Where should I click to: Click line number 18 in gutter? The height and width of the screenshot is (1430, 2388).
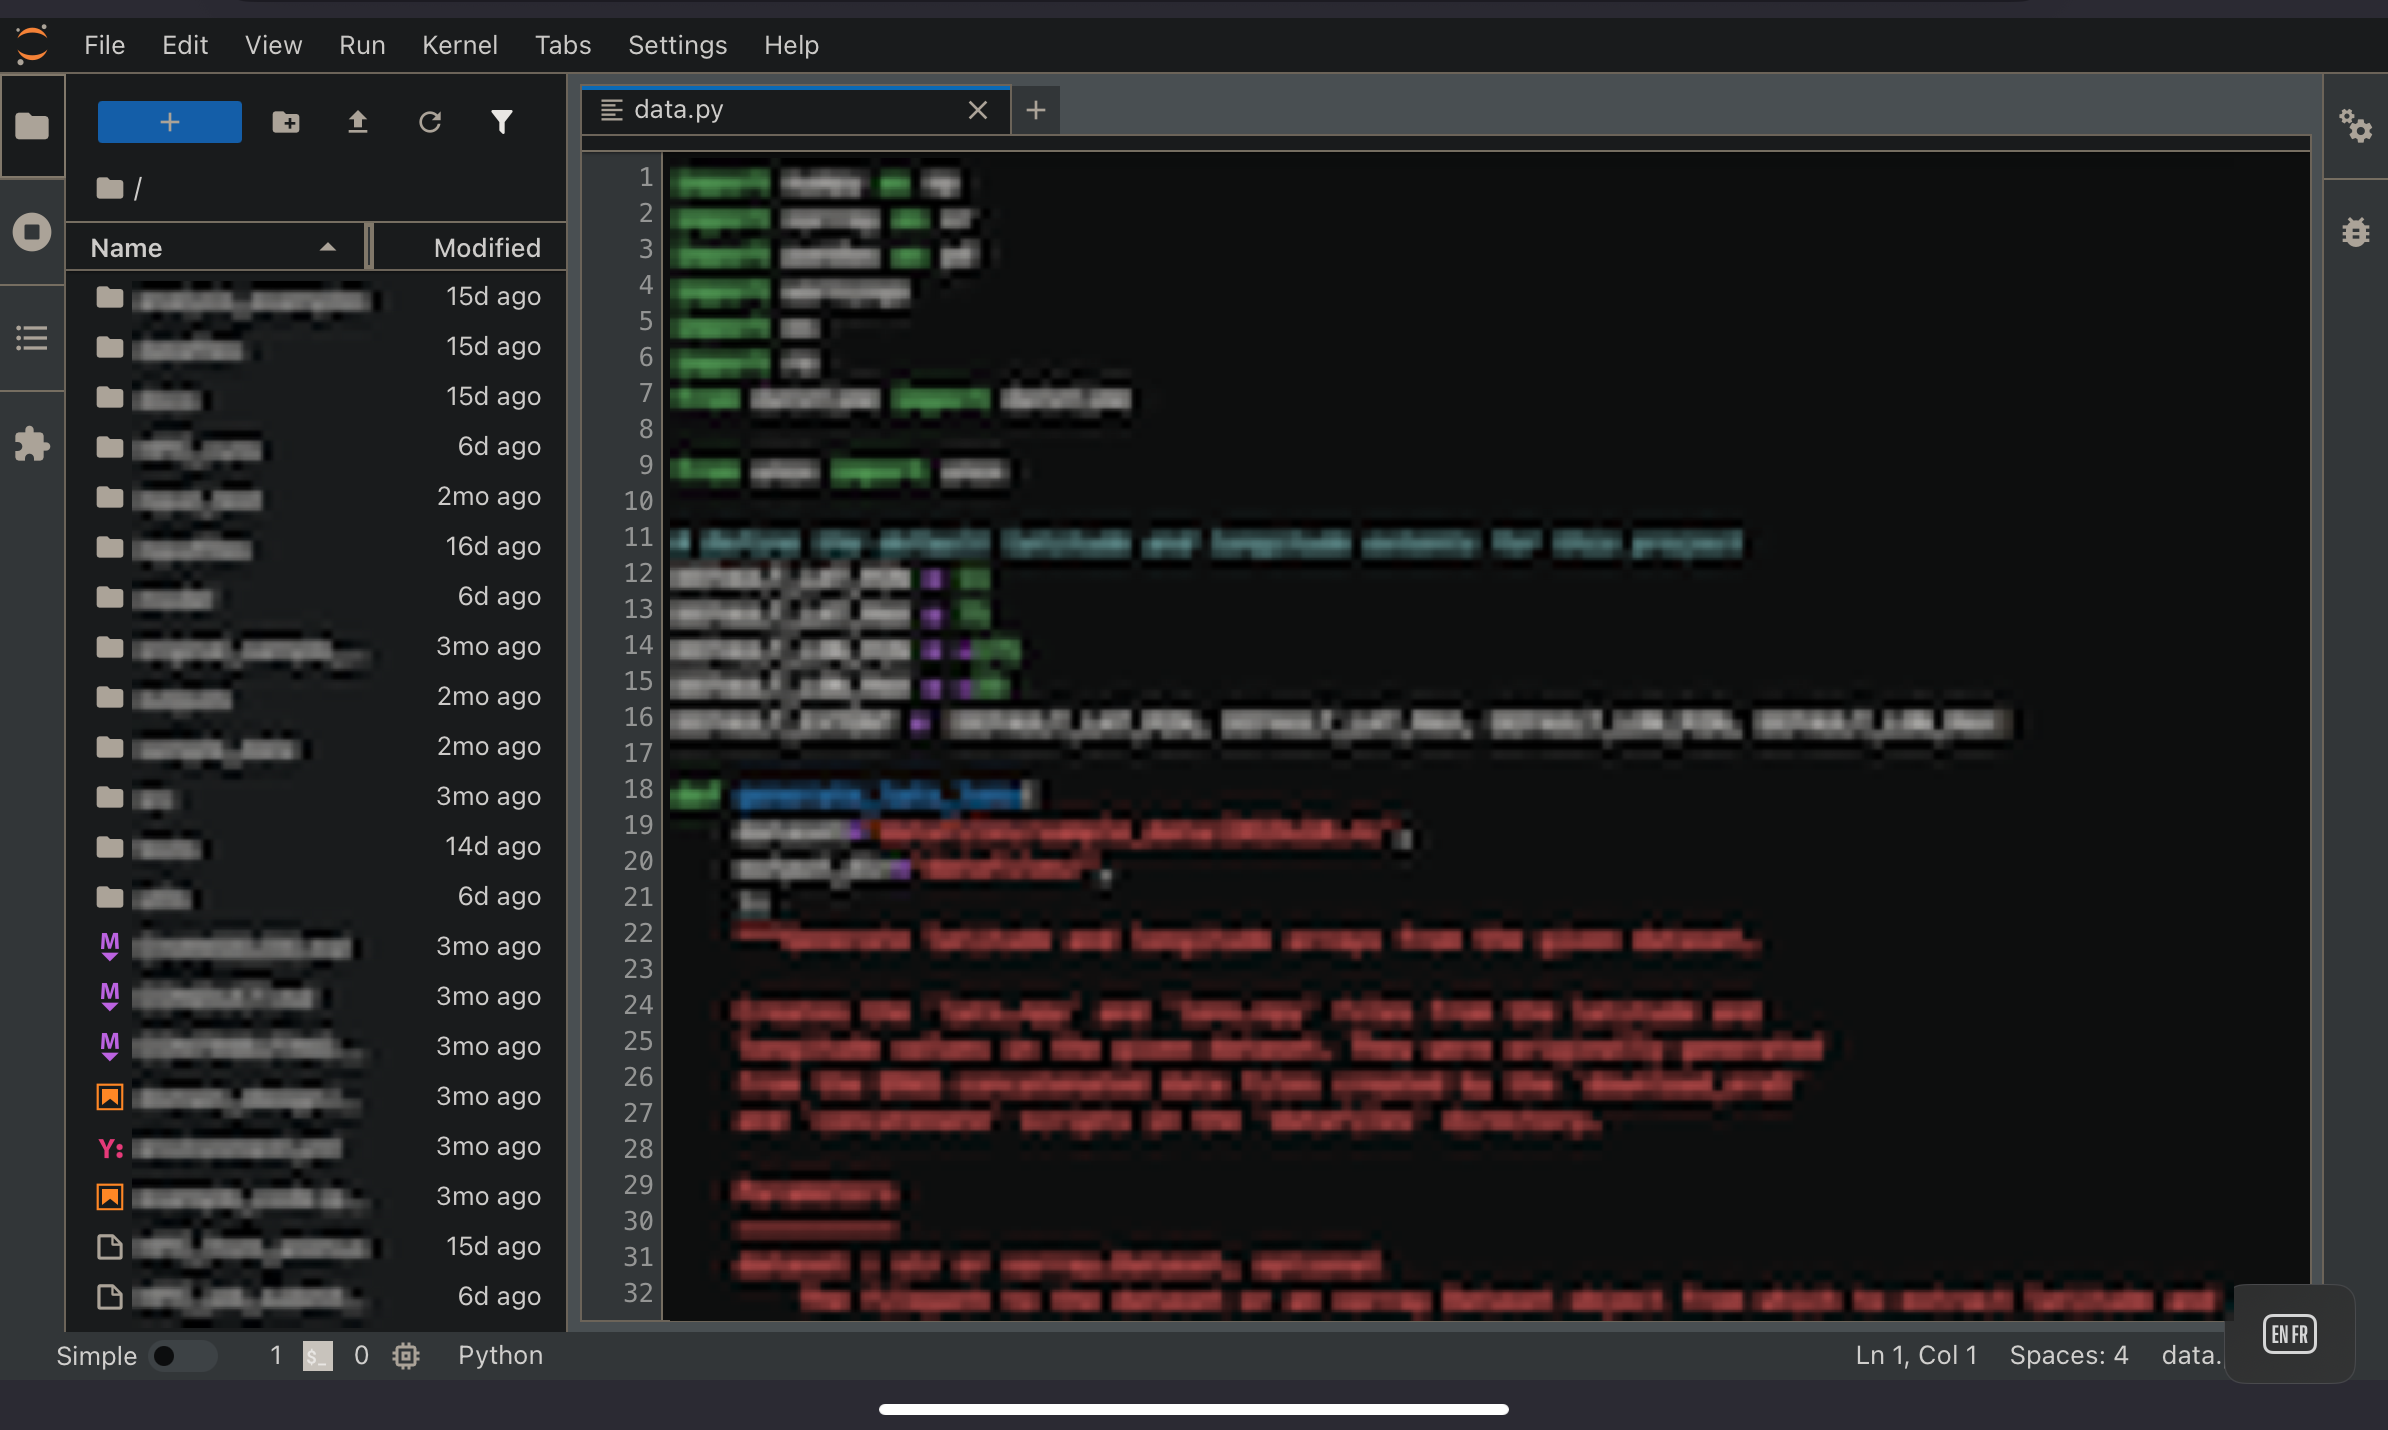coord(638,789)
